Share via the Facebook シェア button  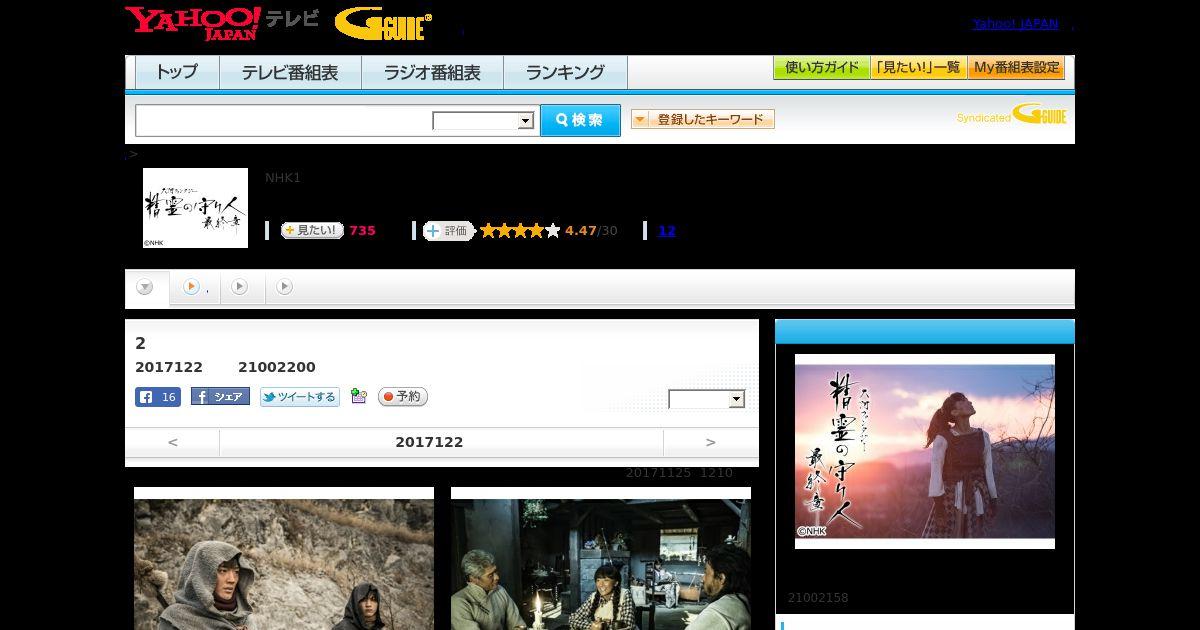220,397
